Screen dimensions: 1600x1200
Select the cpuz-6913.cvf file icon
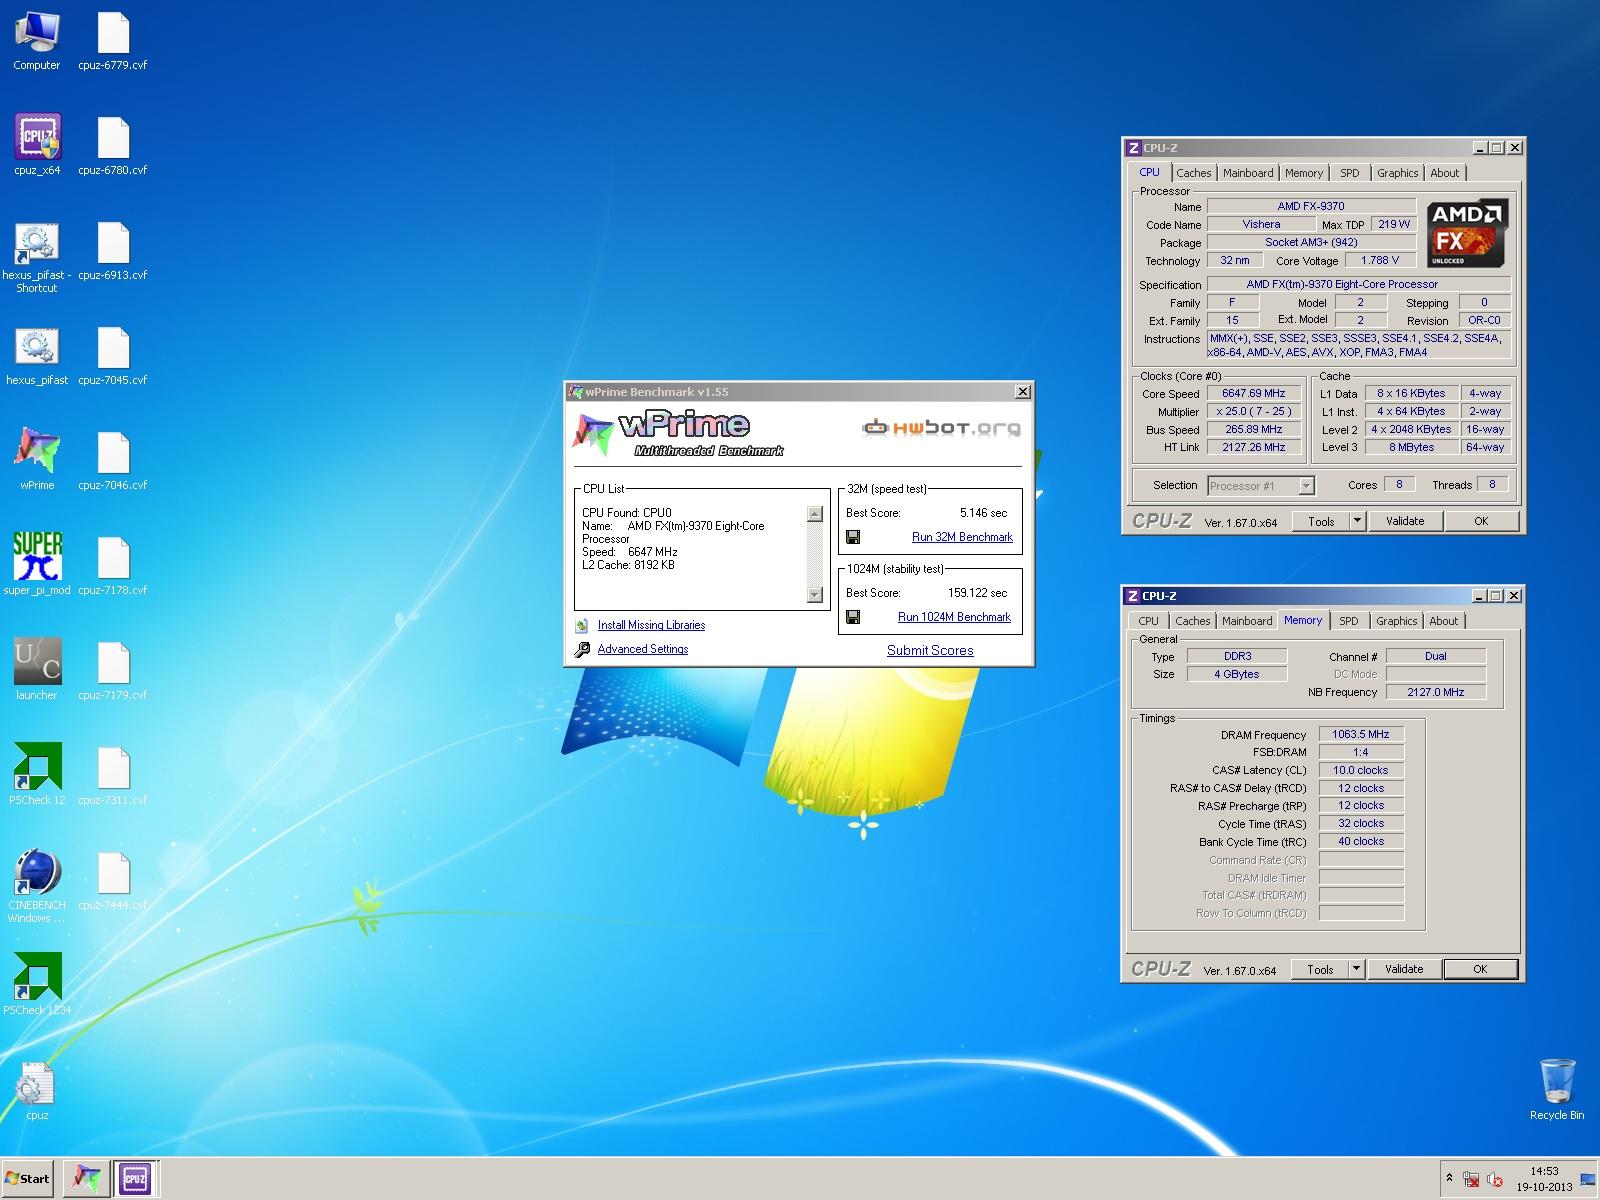[x=113, y=251]
